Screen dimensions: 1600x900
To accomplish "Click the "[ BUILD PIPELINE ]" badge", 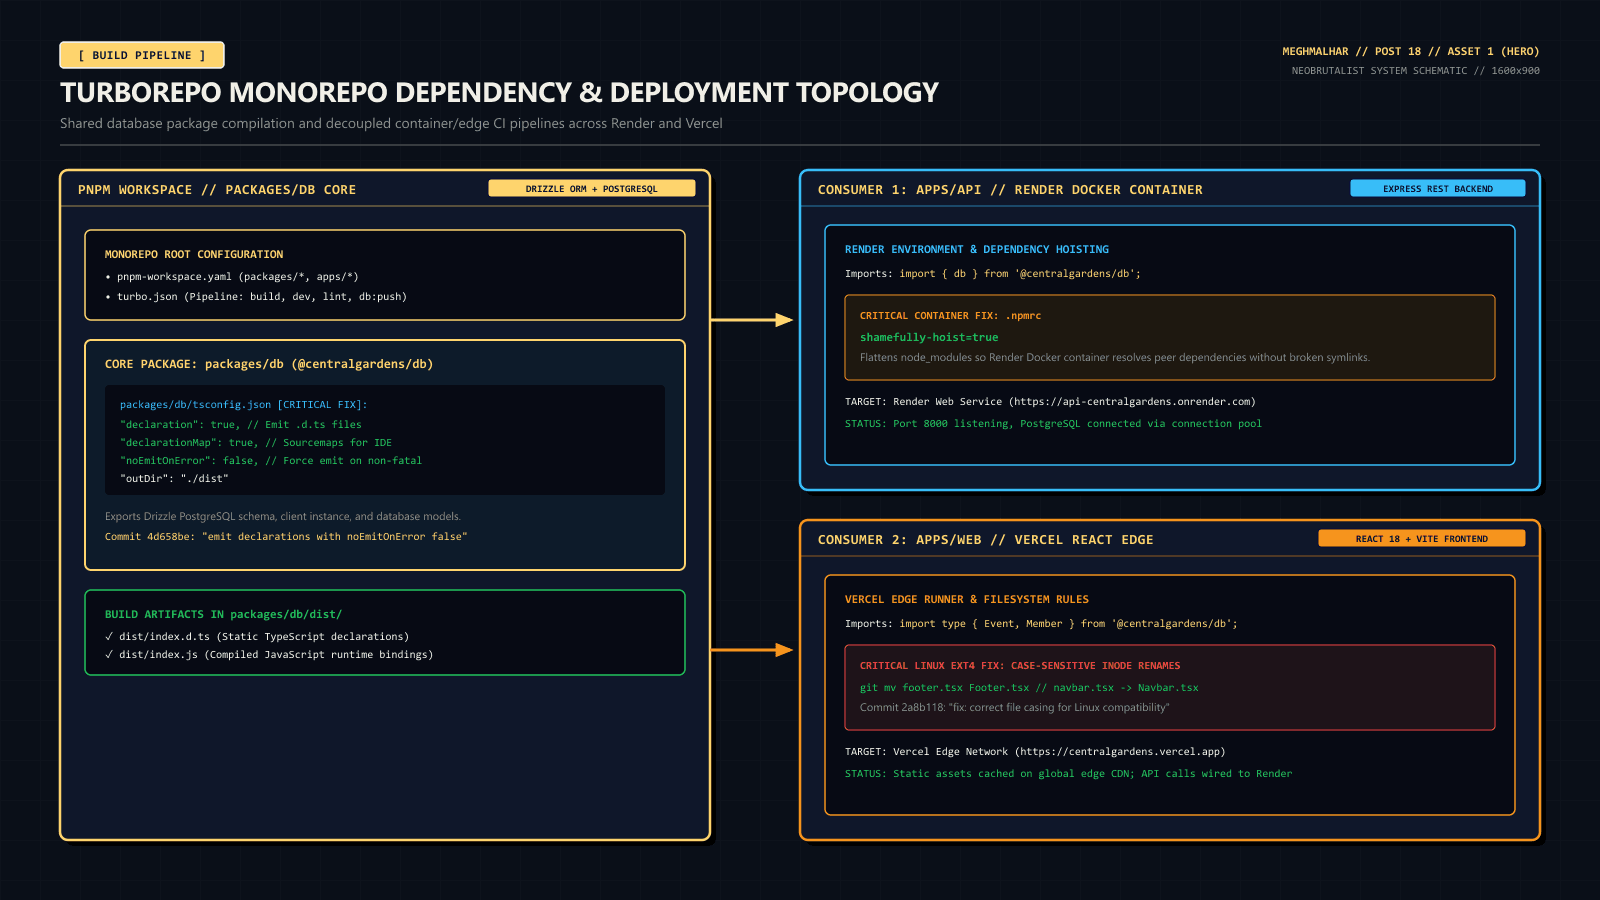I will coord(142,55).
